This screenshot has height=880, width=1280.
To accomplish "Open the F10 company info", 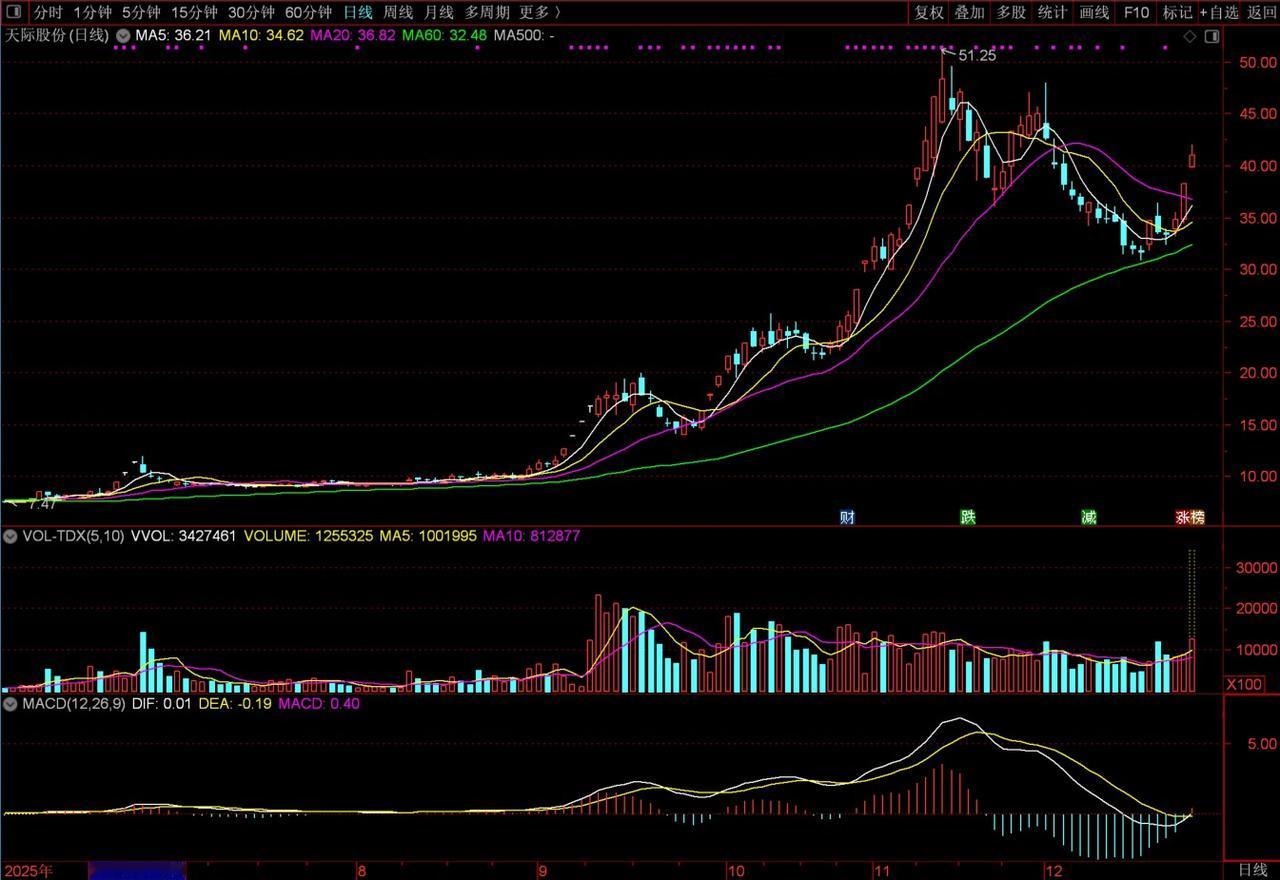I will pos(1136,12).
